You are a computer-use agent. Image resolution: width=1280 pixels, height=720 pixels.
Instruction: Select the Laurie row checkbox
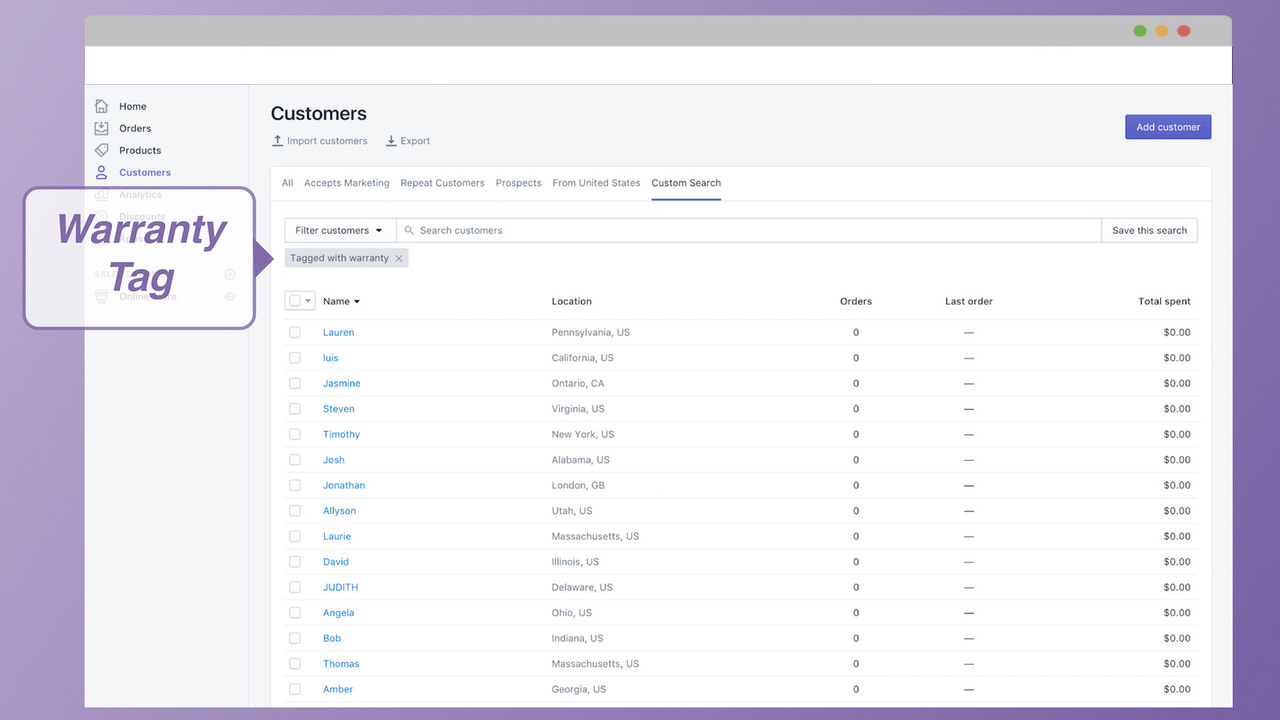click(x=295, y=536)
